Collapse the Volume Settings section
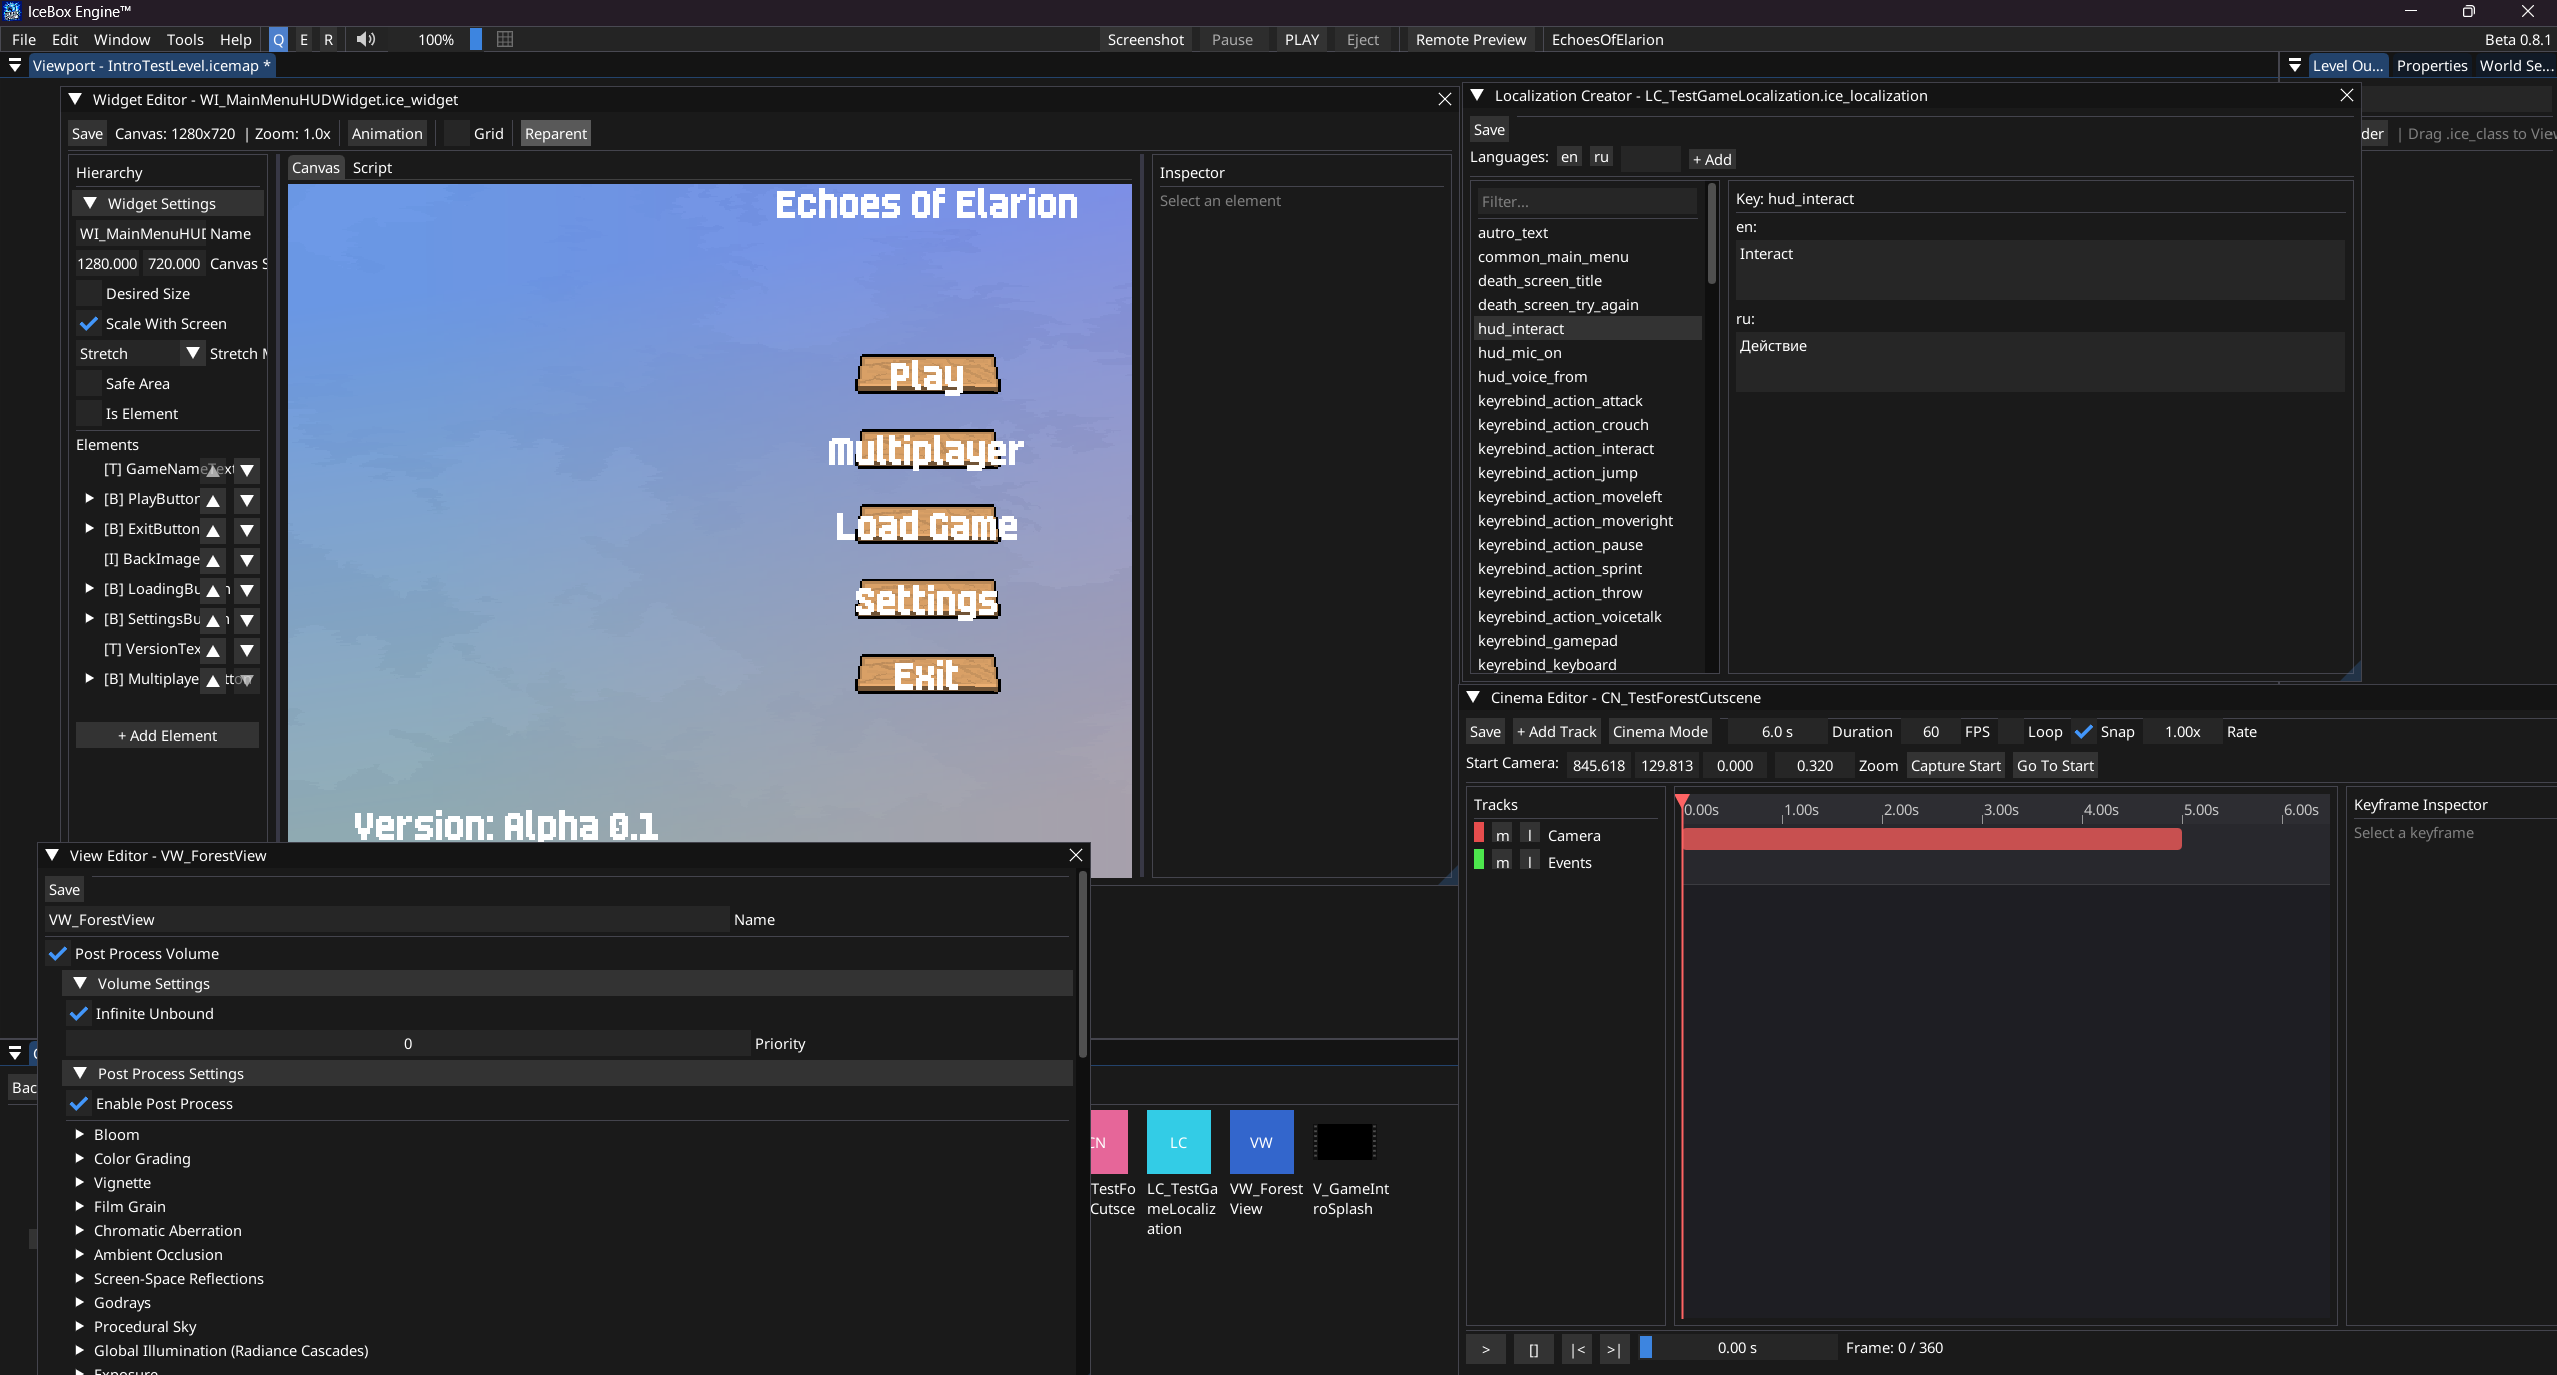The width and height of the screenshot is (2557, 1375). (x=80, y=983)
